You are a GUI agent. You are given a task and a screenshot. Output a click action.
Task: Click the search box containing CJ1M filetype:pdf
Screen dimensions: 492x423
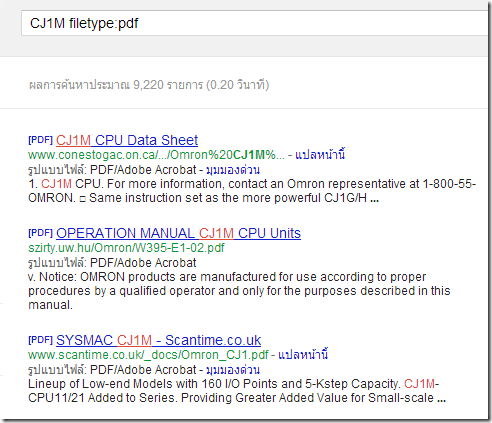[x=255, y=23]
